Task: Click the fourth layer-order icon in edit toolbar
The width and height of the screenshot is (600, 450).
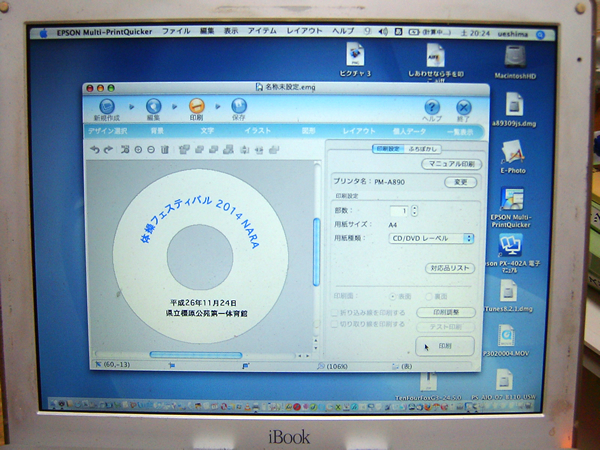Action: (228, 150)
